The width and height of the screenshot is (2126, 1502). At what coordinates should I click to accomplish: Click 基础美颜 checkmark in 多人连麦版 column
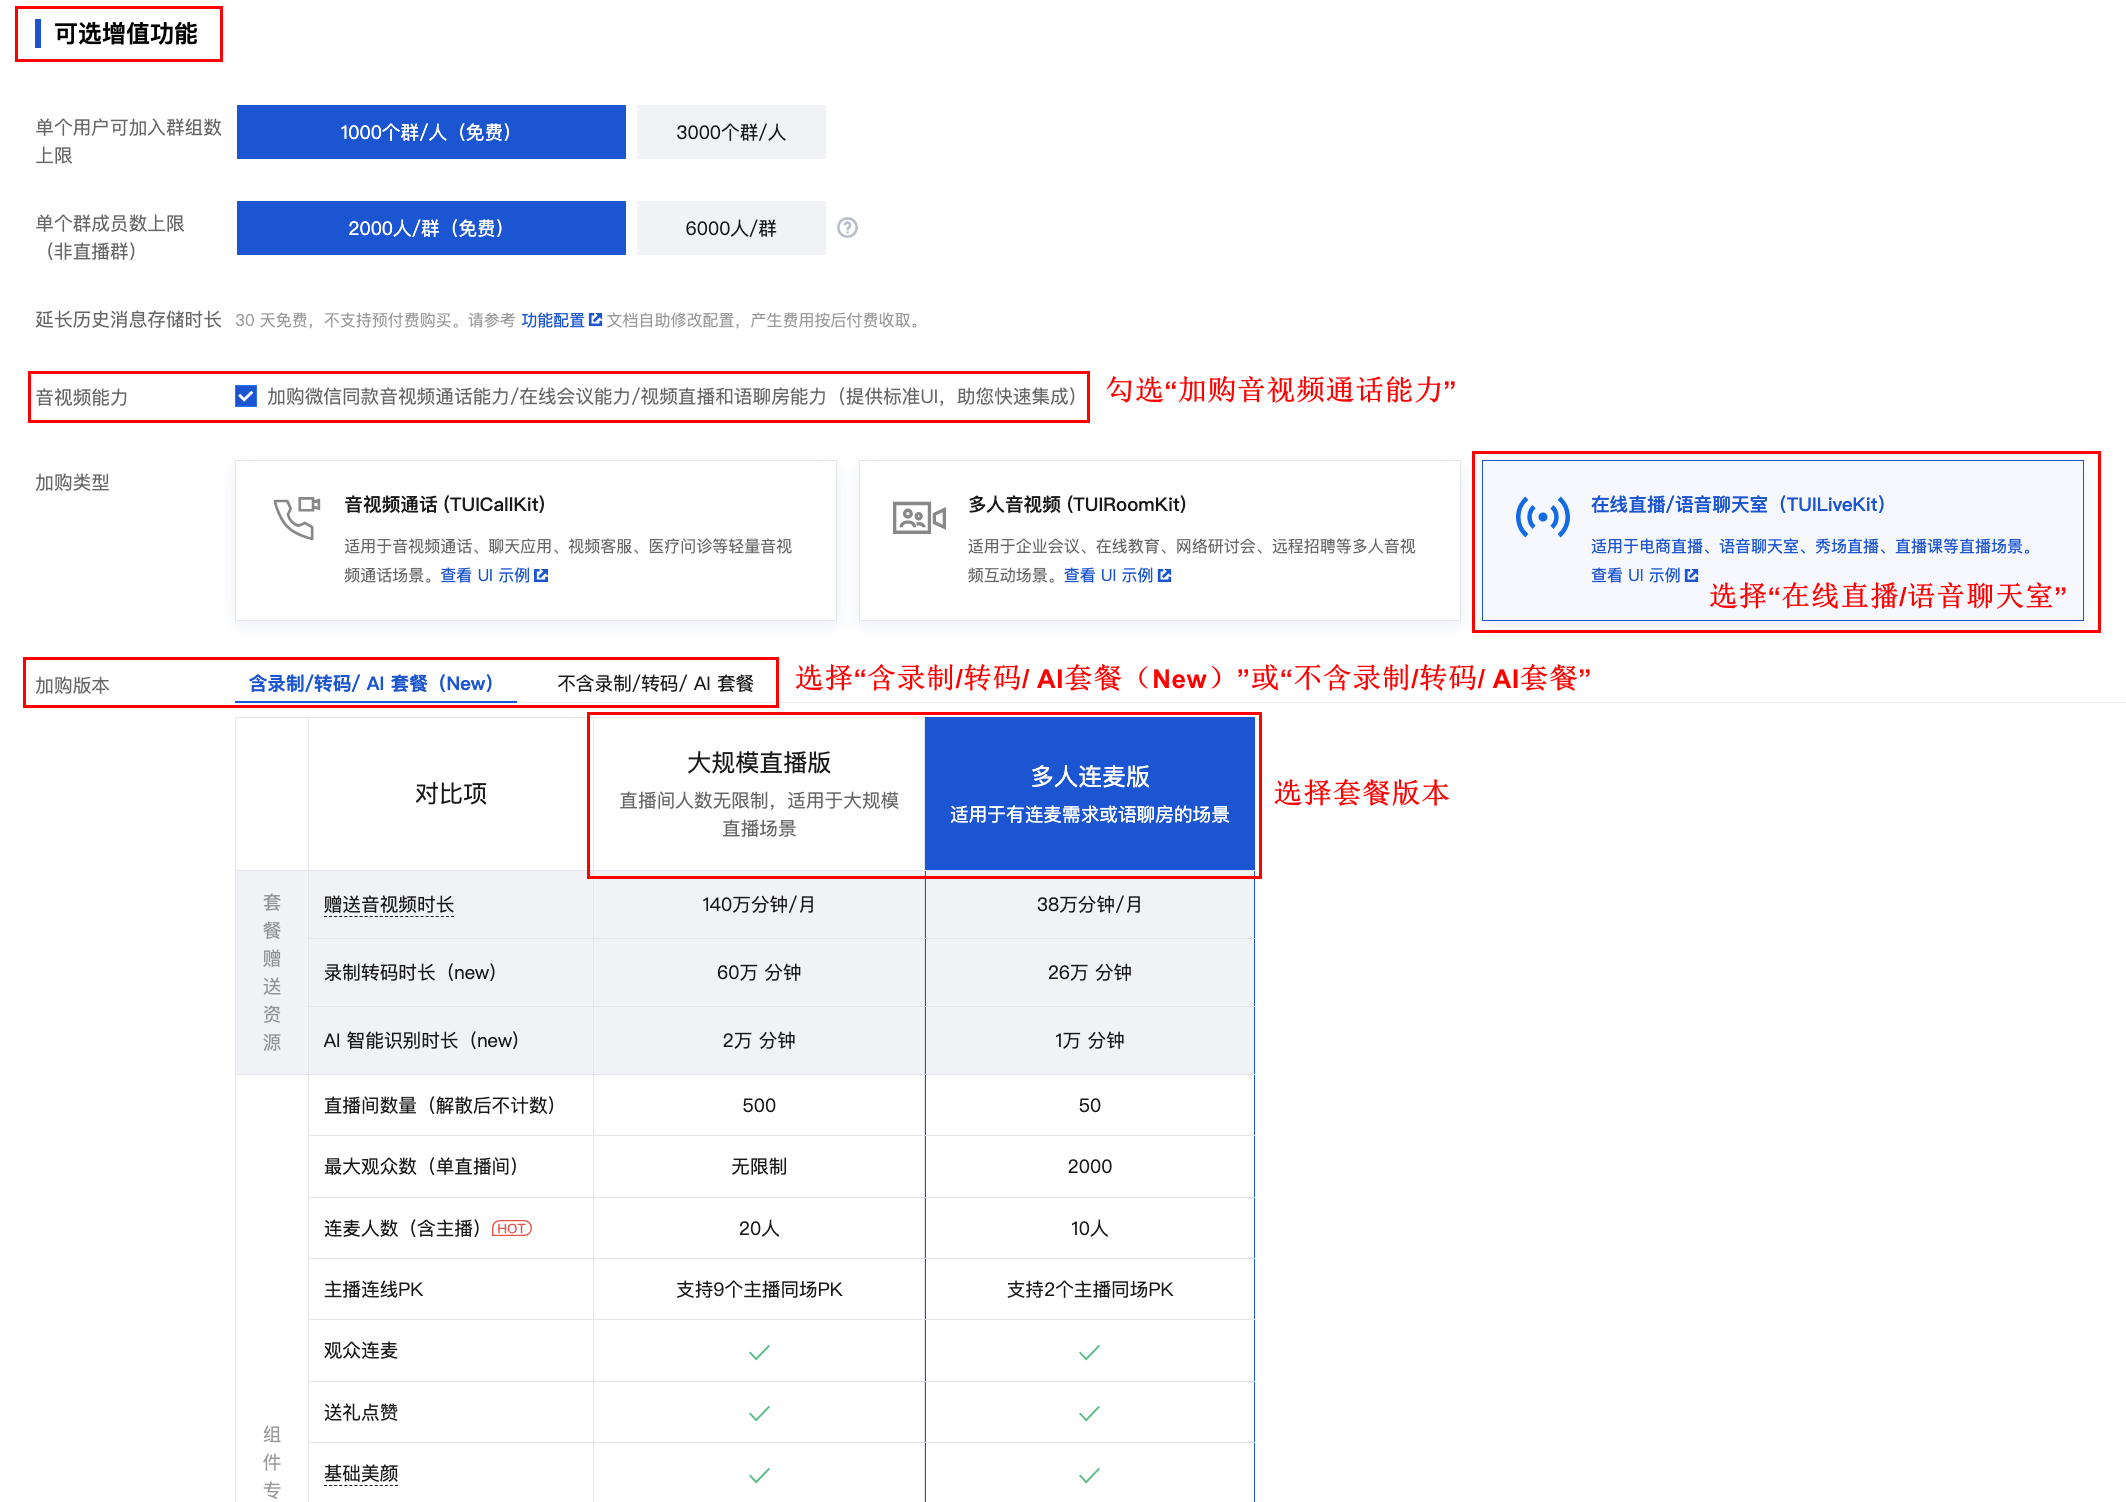(x=1089, y=1475)
